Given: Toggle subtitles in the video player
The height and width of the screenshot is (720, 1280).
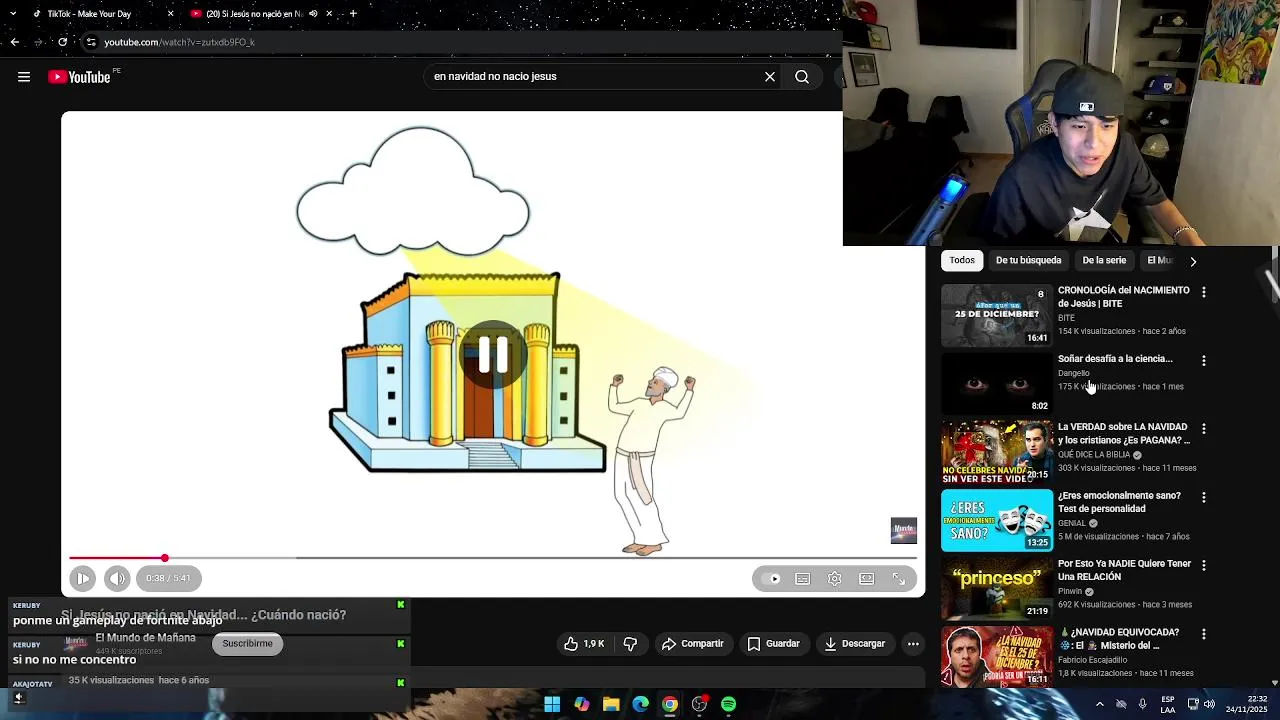Looking at the screenshot, I should pyautogui.click(x=802, y=579).
